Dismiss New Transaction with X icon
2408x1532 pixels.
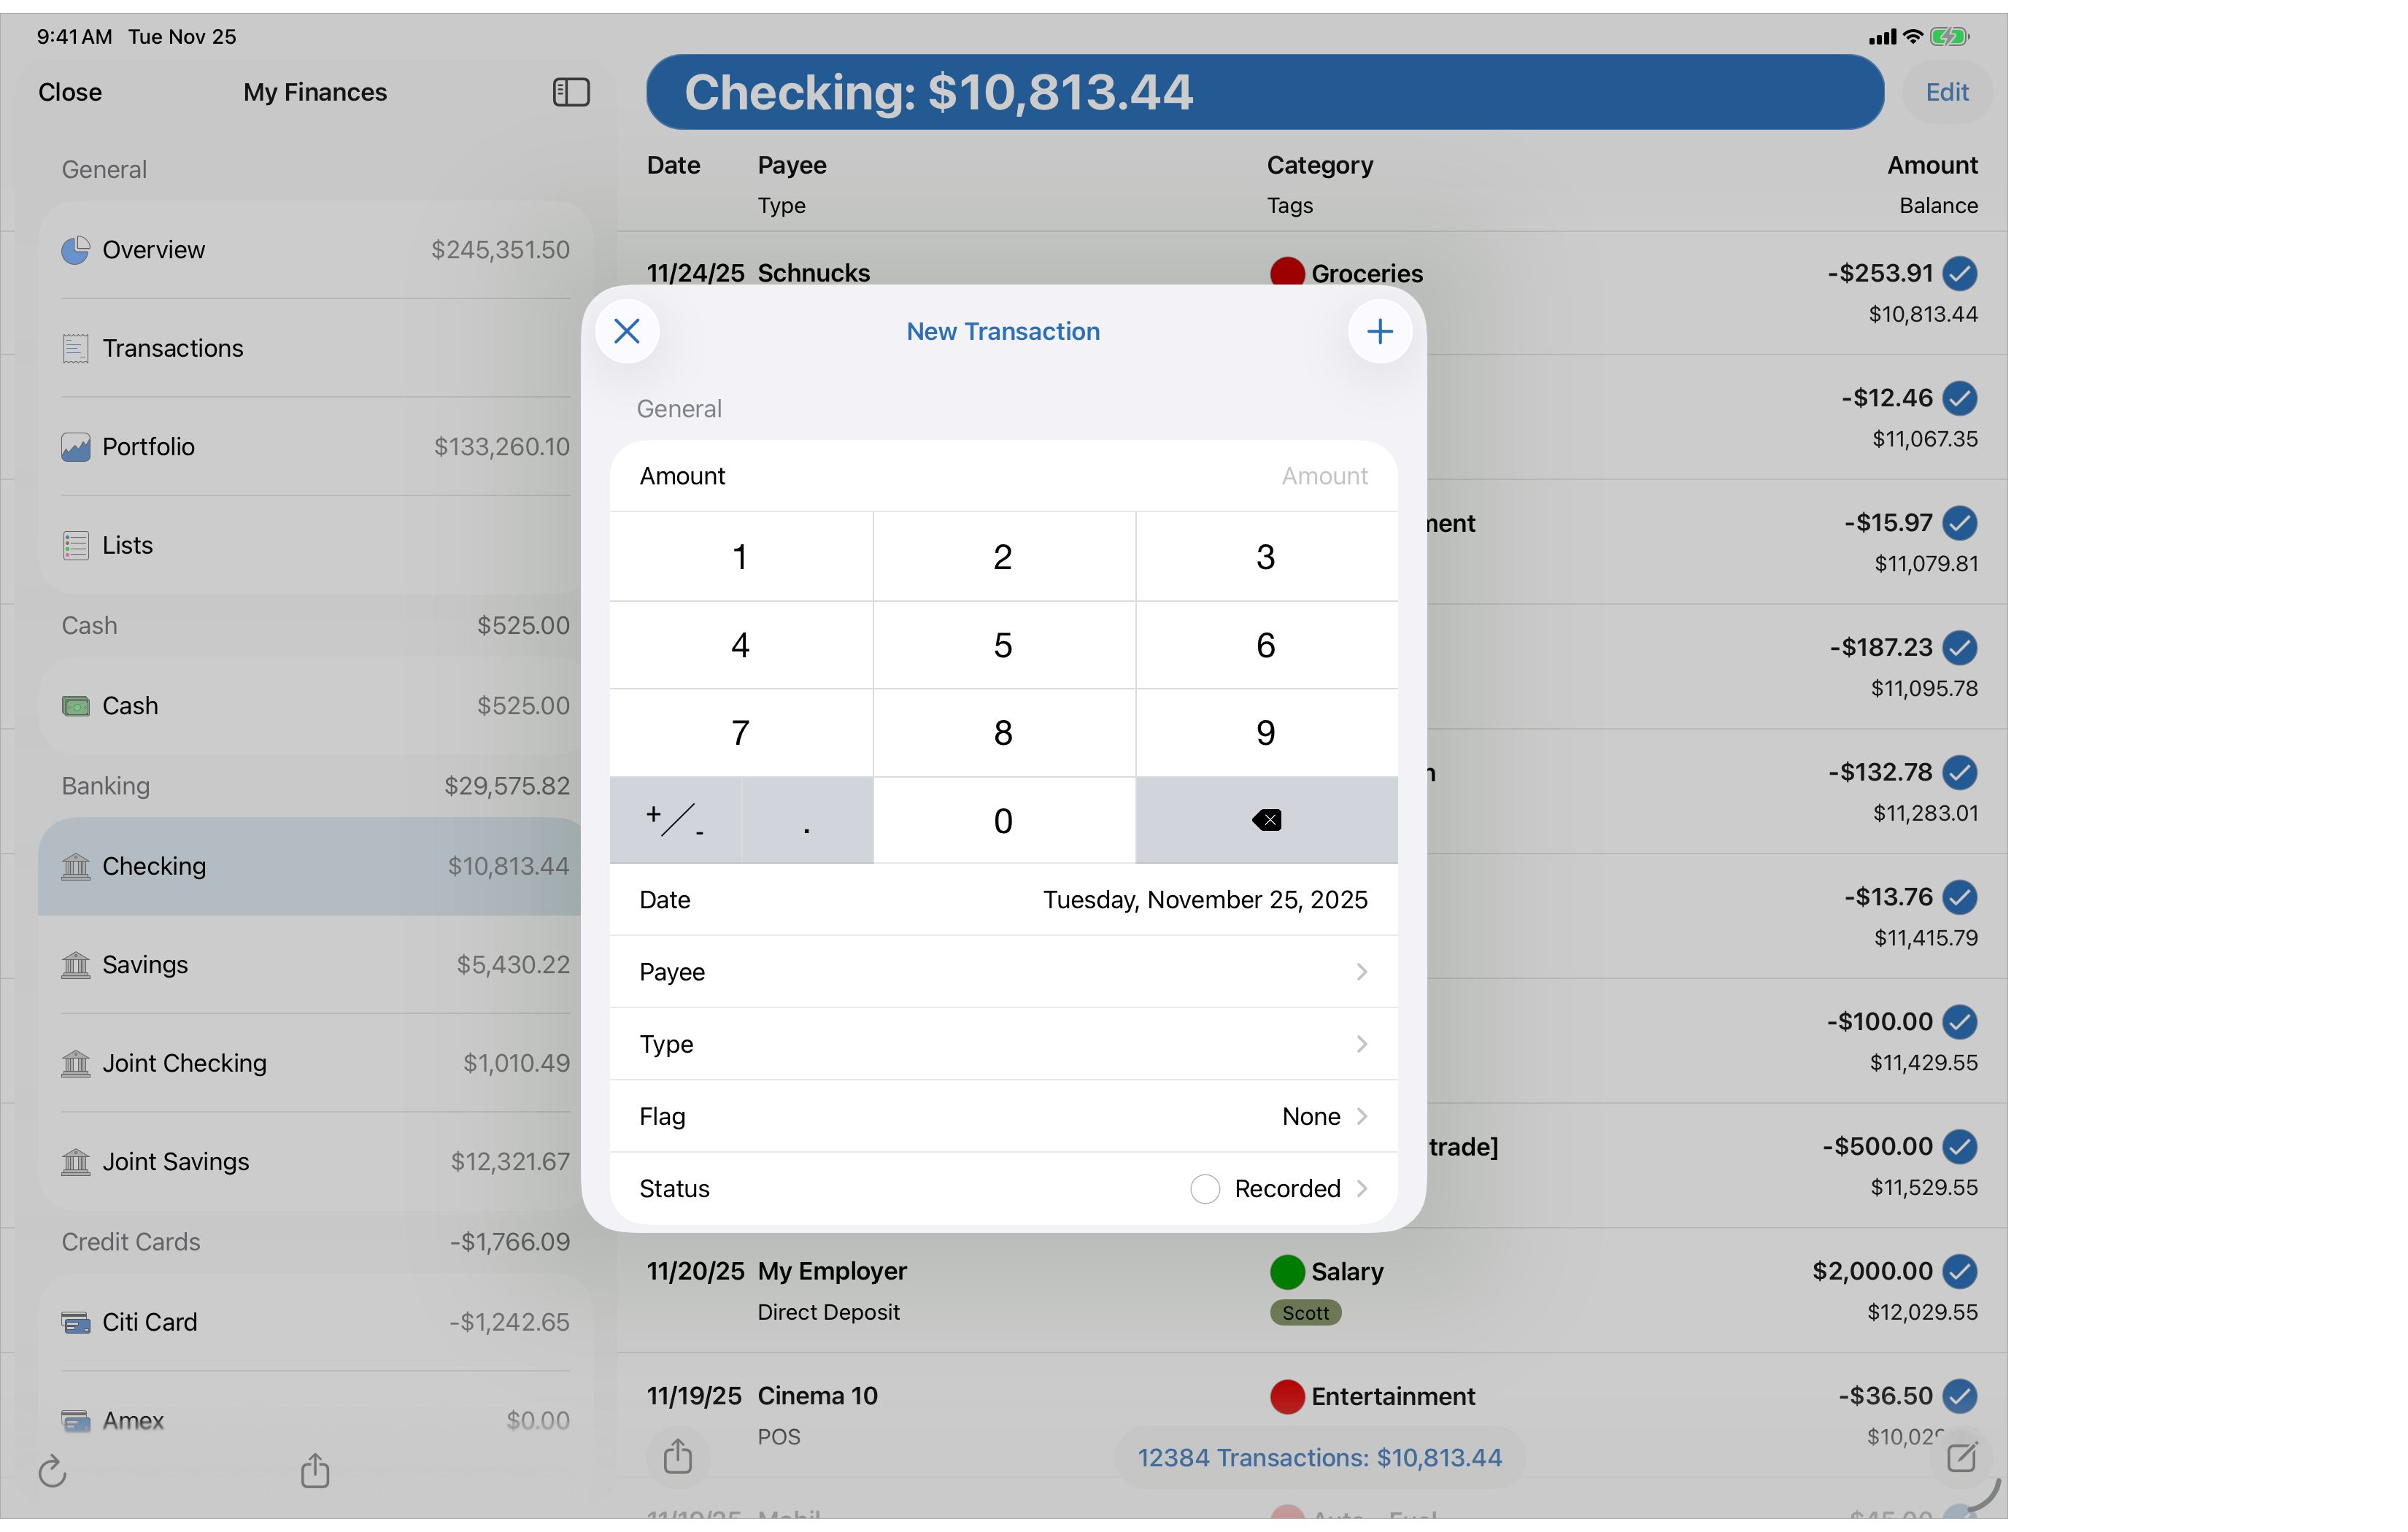click(627, 331)
